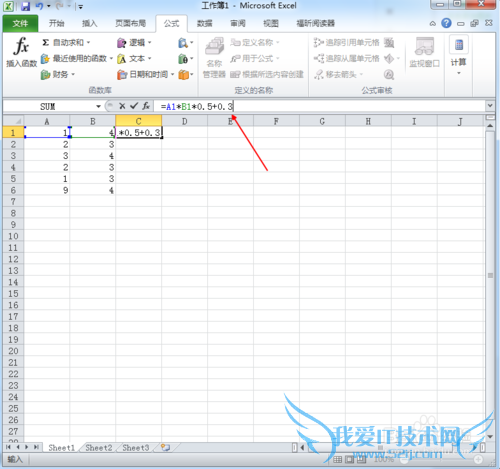Switch to Page Layout view in status bar
Image resolution: width=500 pixels, height=469 pixels.
[349, 460]
